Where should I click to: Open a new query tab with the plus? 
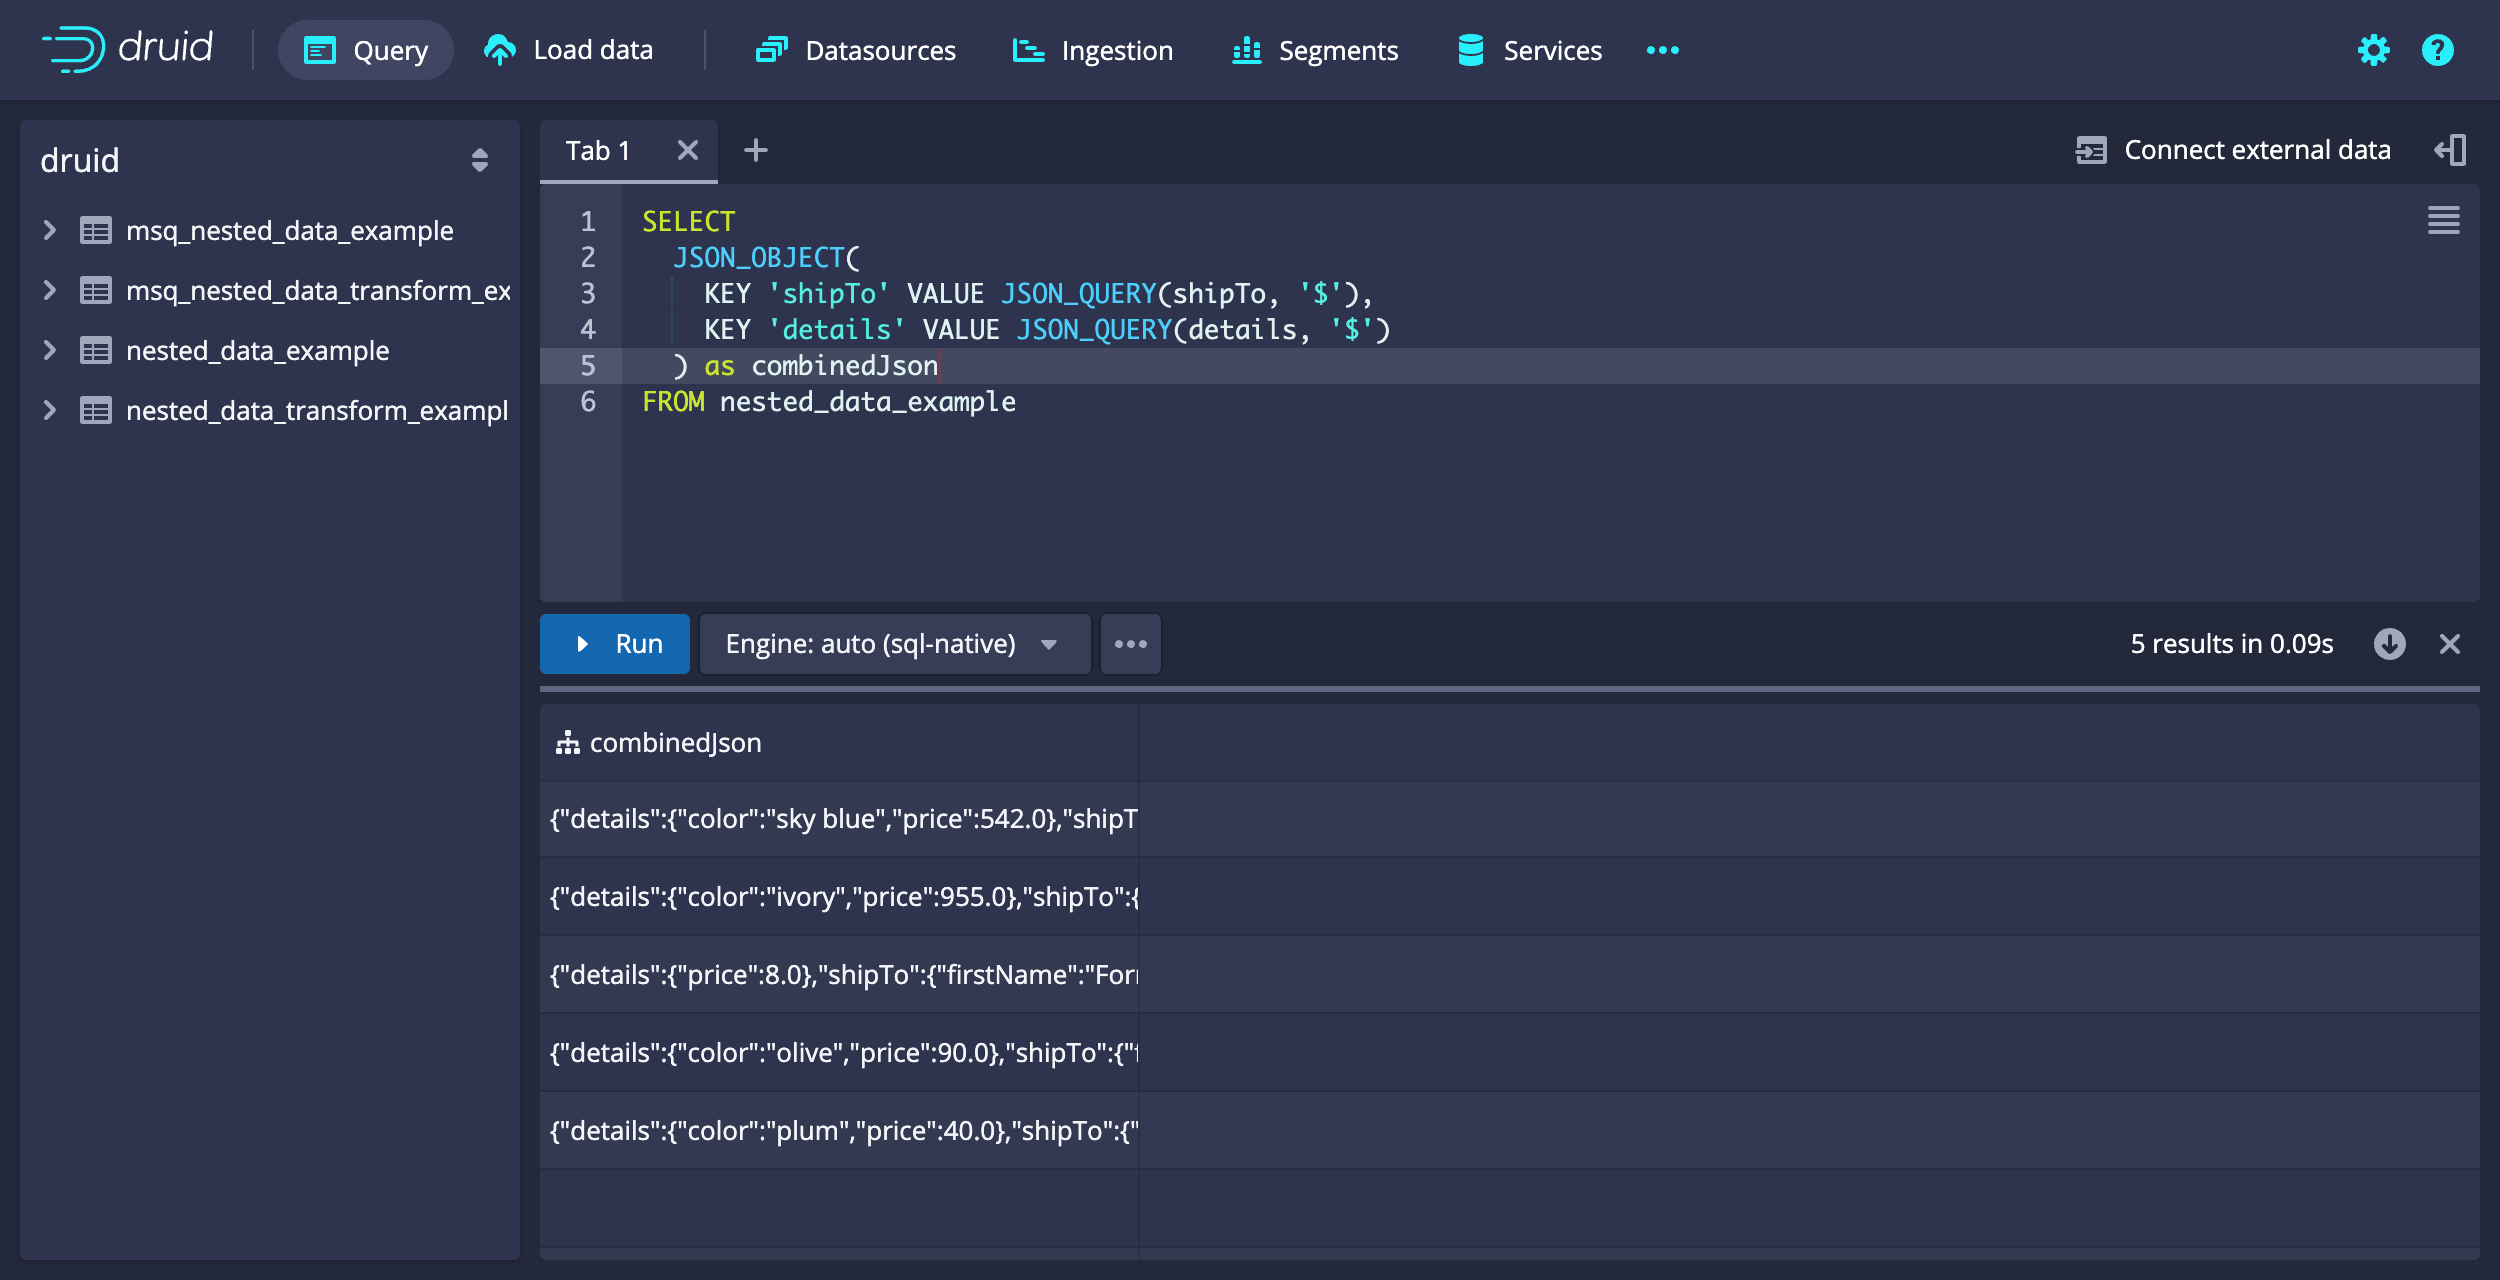click(756, 150)
